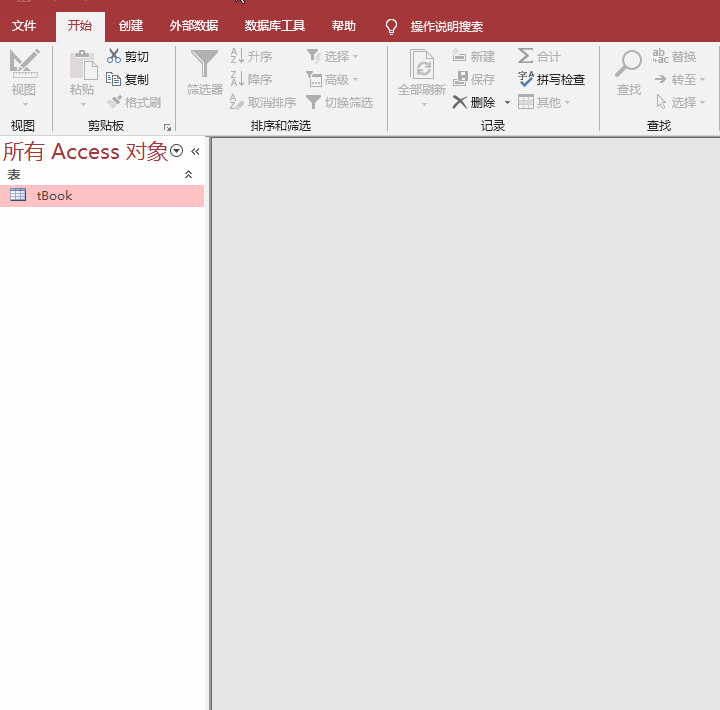
Task: Run 拼写检查 (Spelling check)
Action: 551,79
